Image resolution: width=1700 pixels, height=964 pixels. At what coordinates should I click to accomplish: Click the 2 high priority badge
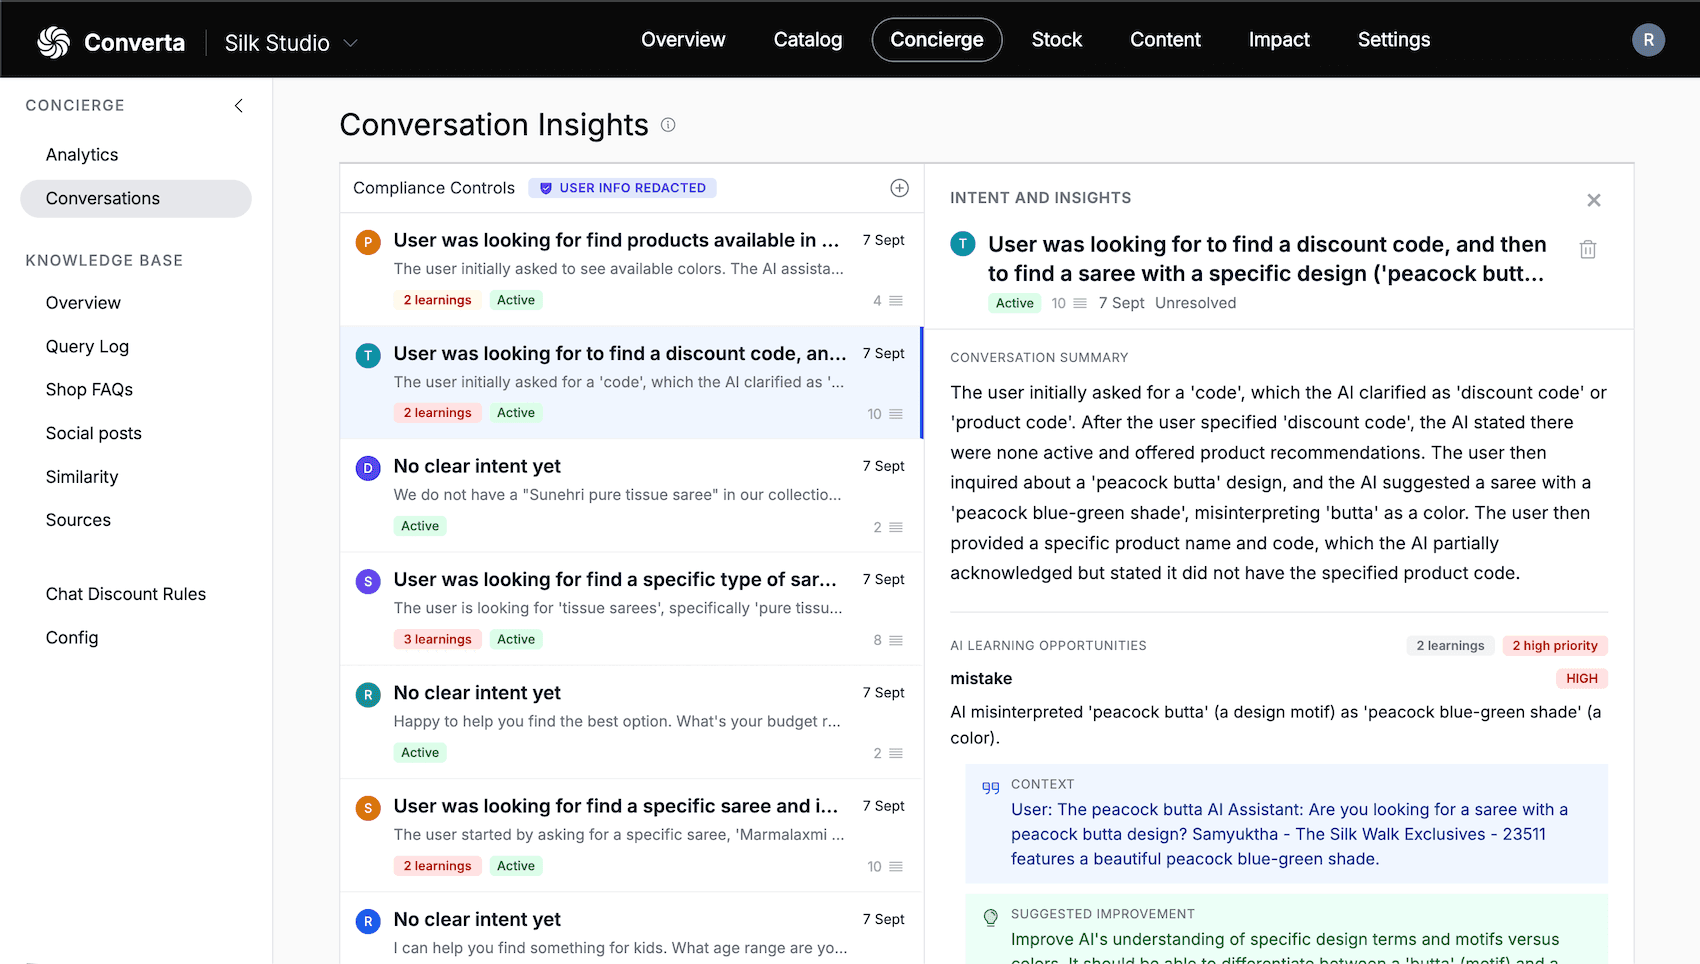(1554, 646)
